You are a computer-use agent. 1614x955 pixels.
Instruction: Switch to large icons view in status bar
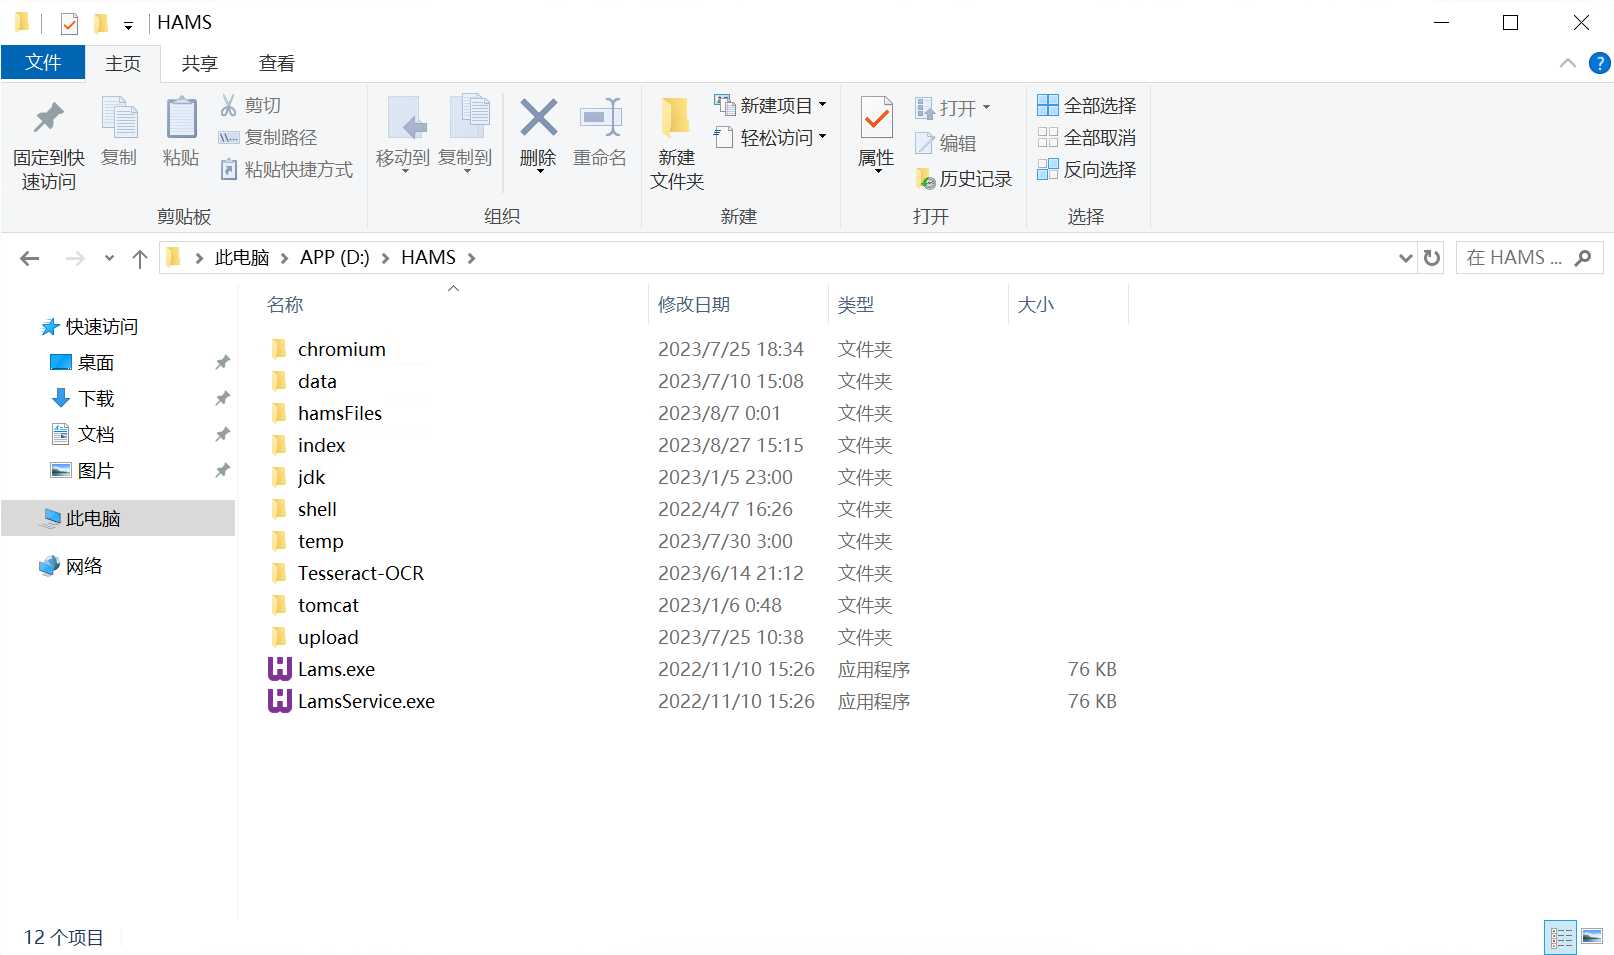[1592, 937]
